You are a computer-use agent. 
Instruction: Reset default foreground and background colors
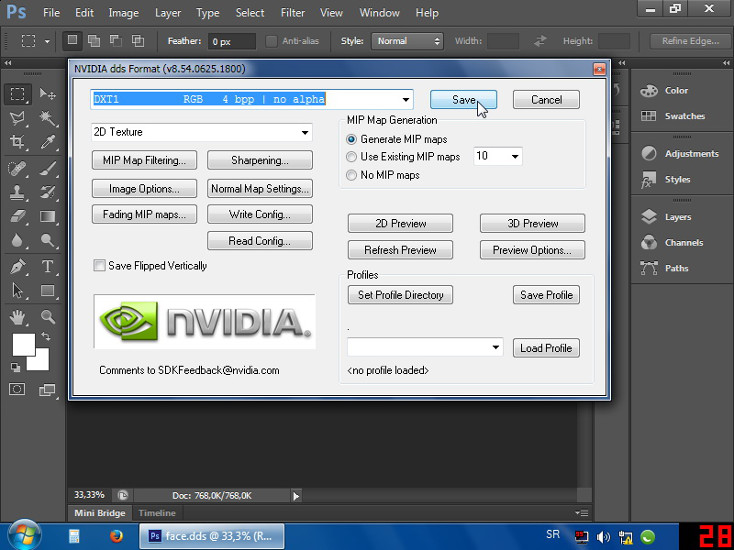15,367
